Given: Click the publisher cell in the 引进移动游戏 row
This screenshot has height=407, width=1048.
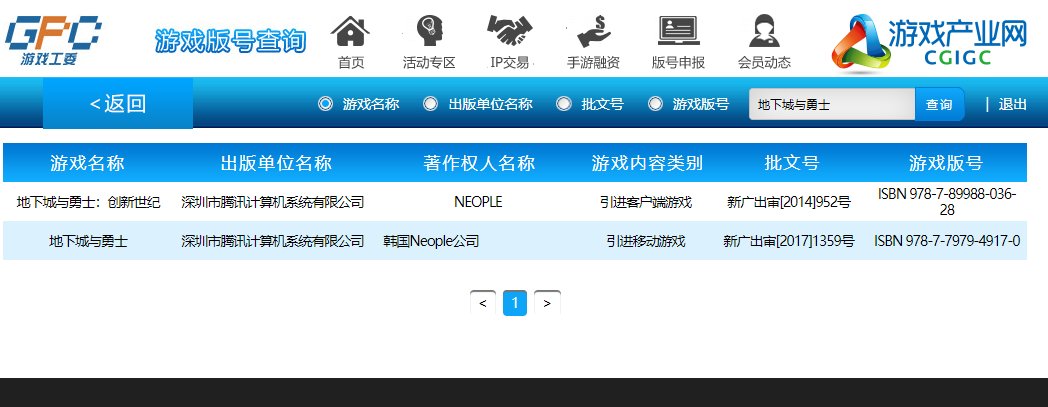Looking at the screenshot, I should coord(273,241).
